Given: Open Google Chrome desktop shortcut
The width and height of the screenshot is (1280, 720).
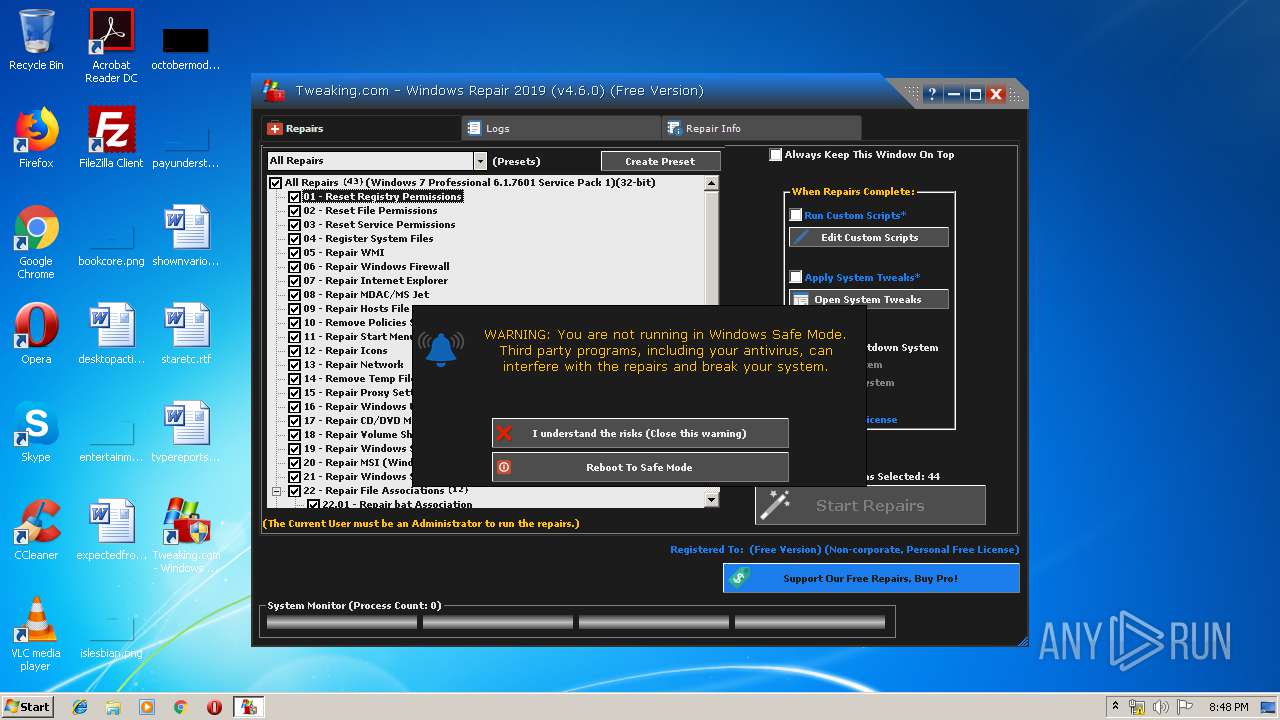Looking at the screenshot, I should [36, 242].
